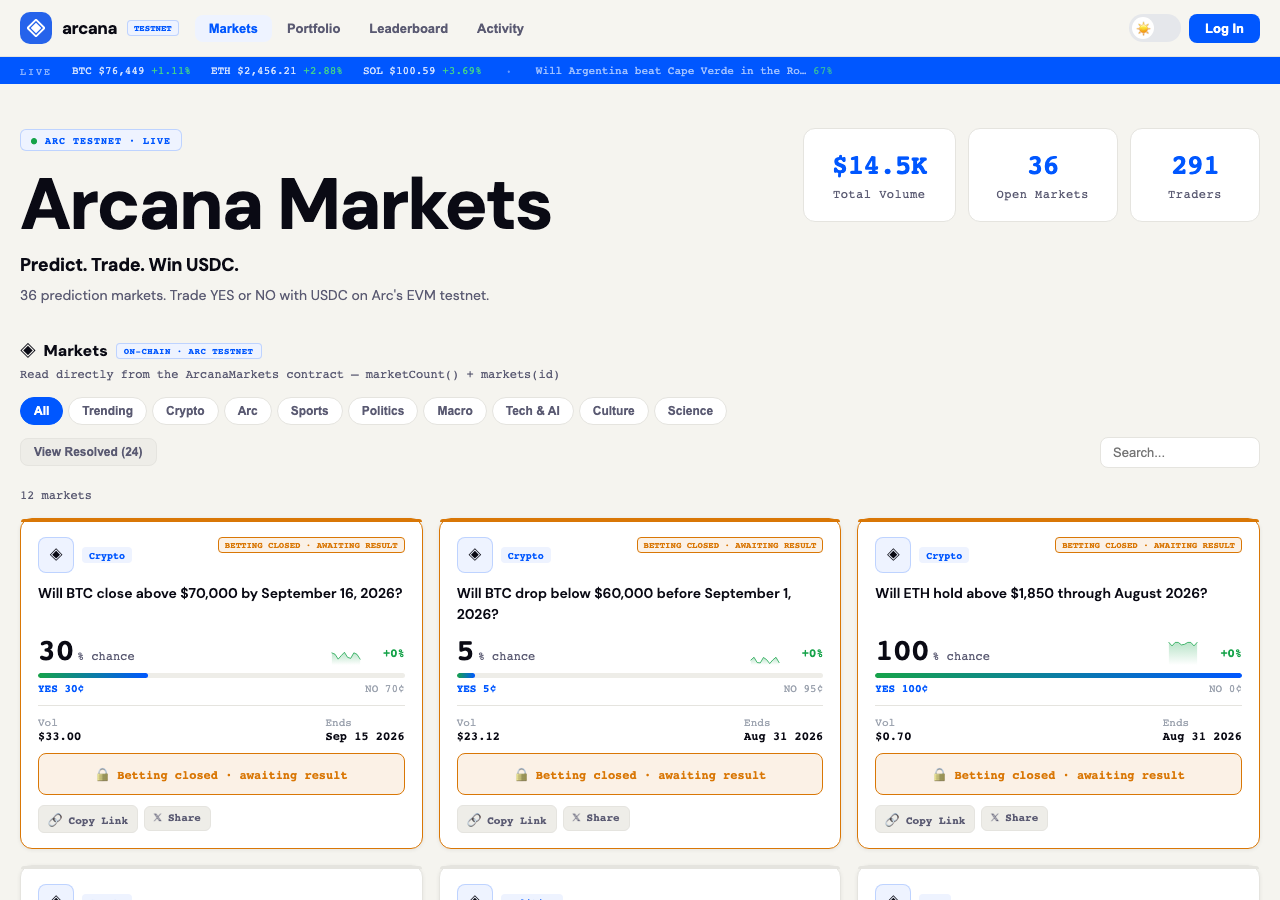Click the diamond icon beside Markets heading

pyautogui.click(x=28, y=350)
